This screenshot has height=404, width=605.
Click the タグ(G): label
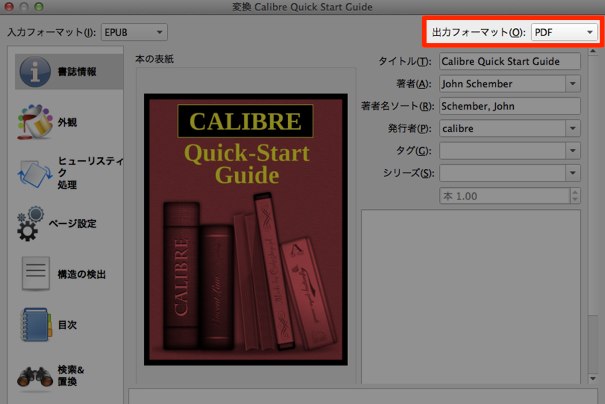click(x=414, y=151)
